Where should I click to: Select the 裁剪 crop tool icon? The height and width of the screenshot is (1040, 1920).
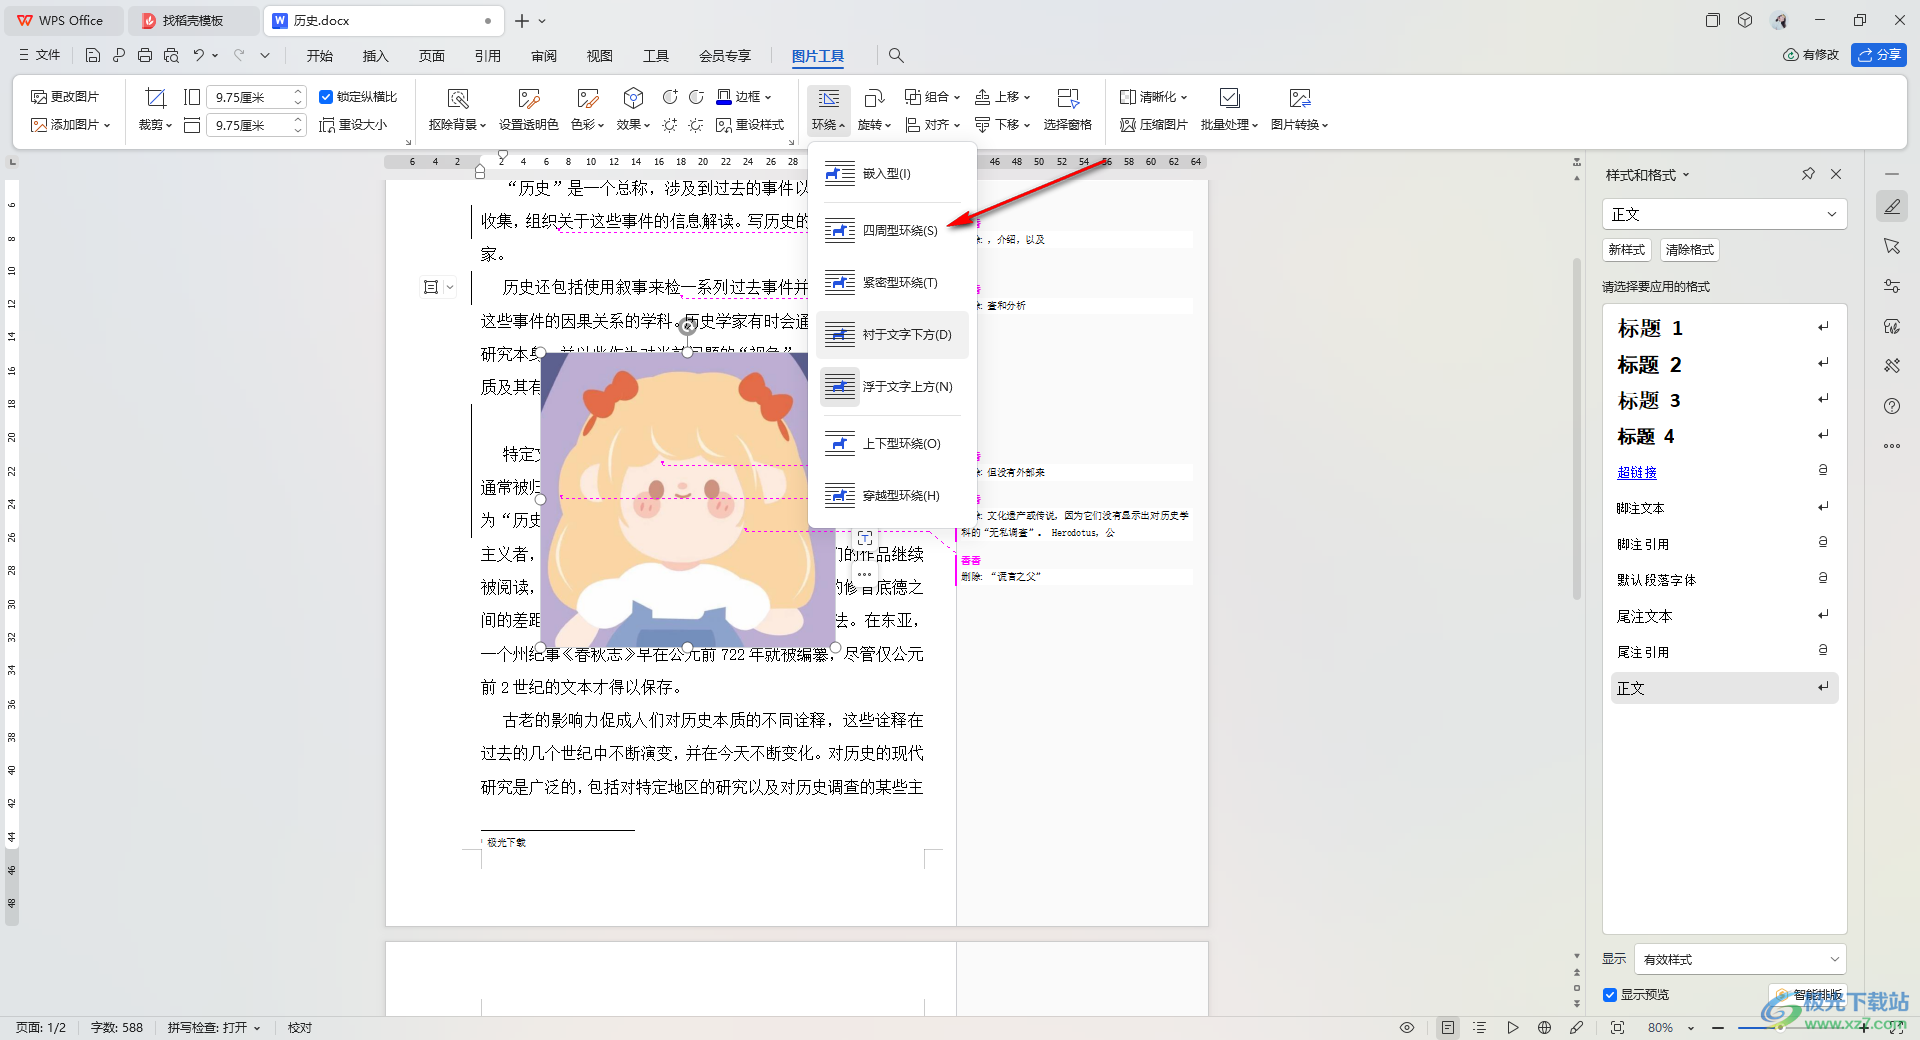[x=155, y=98]
